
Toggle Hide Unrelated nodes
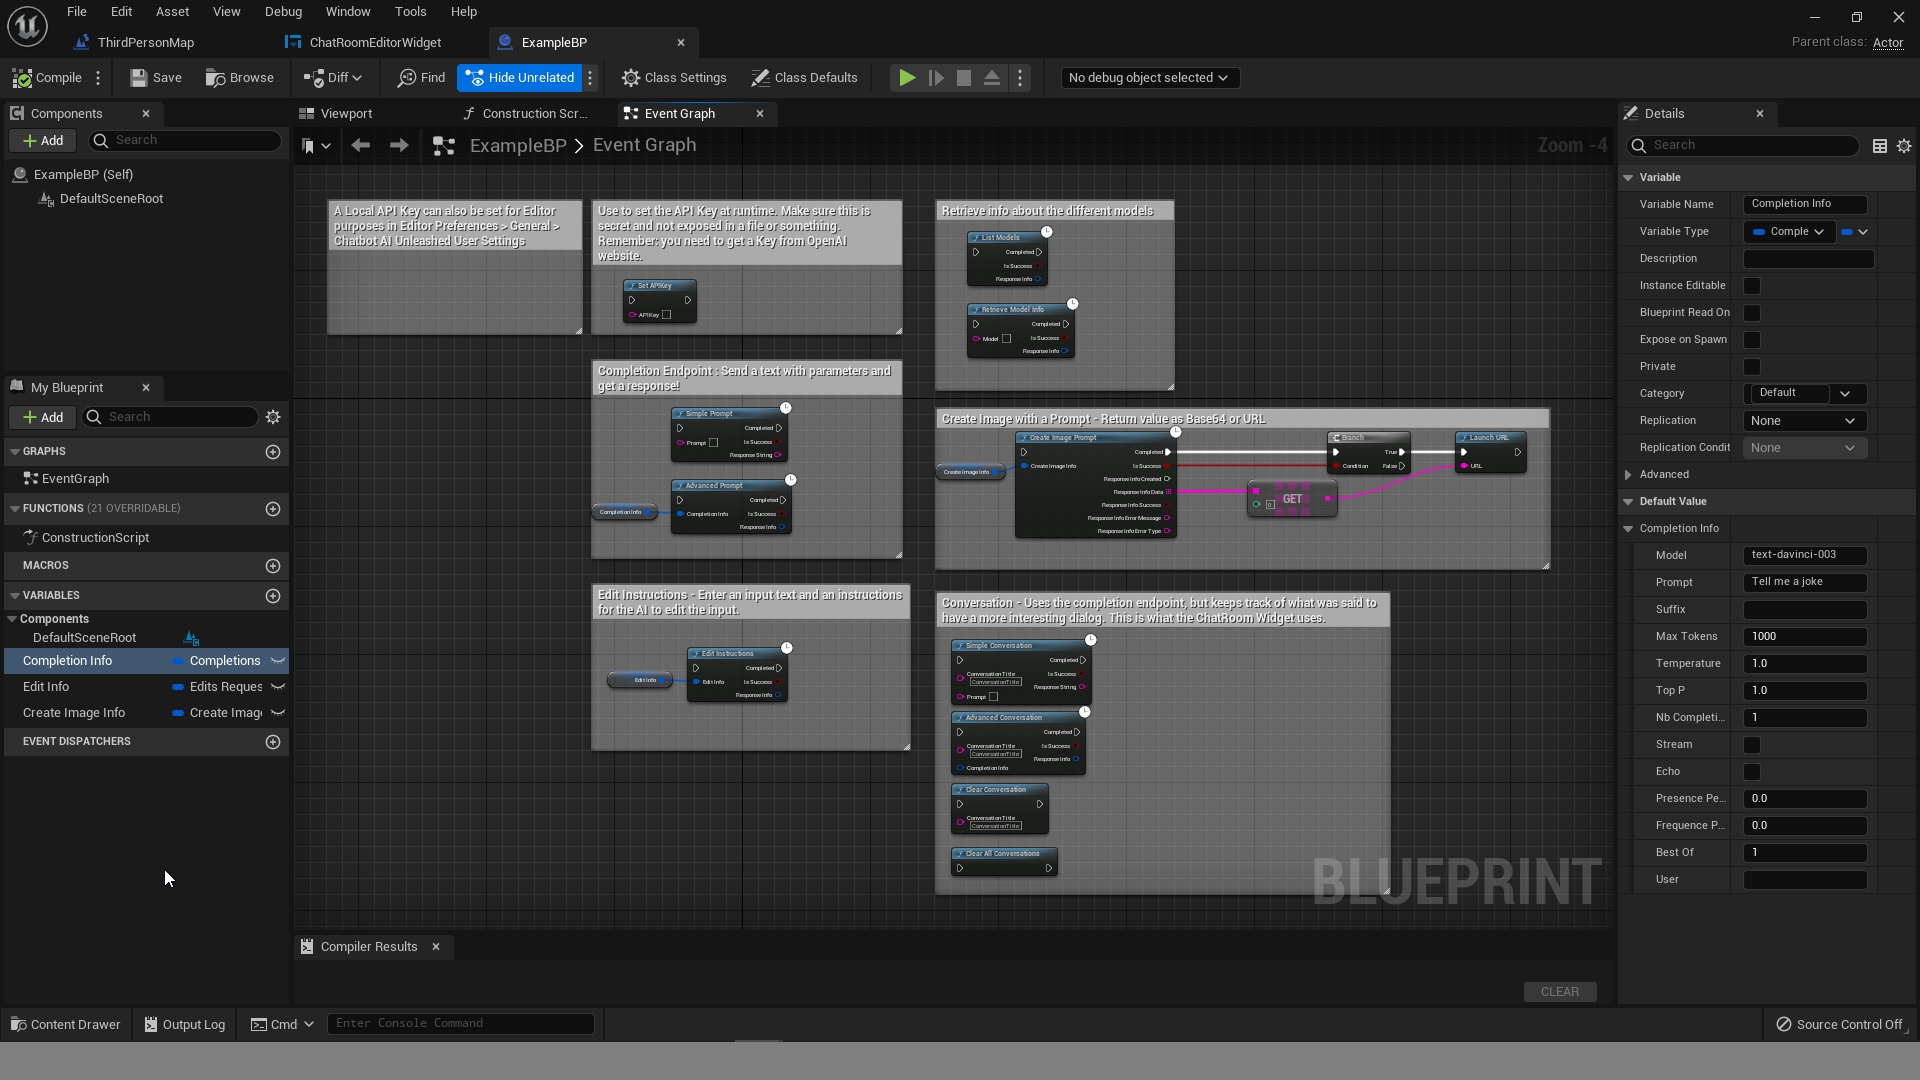pyautogui.click(x=519, y=77)
